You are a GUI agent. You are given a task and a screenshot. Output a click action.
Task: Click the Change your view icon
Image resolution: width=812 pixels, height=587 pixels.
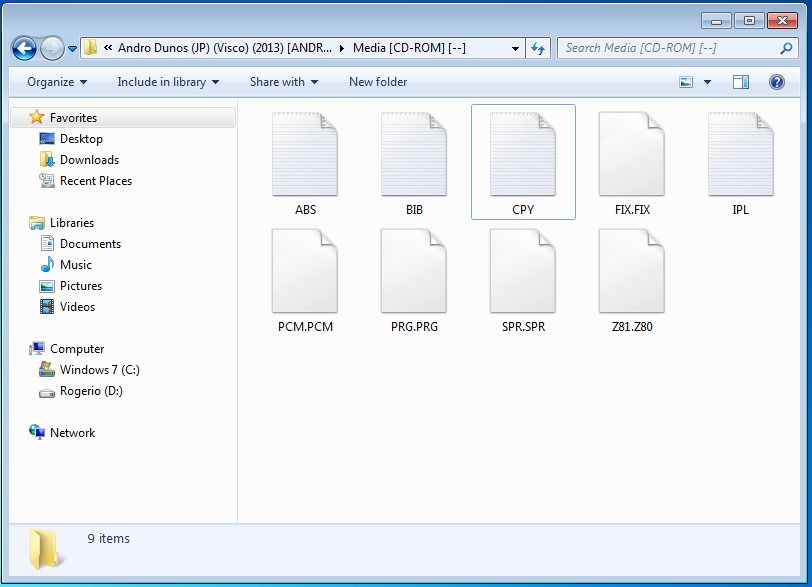tap(686, 82)
